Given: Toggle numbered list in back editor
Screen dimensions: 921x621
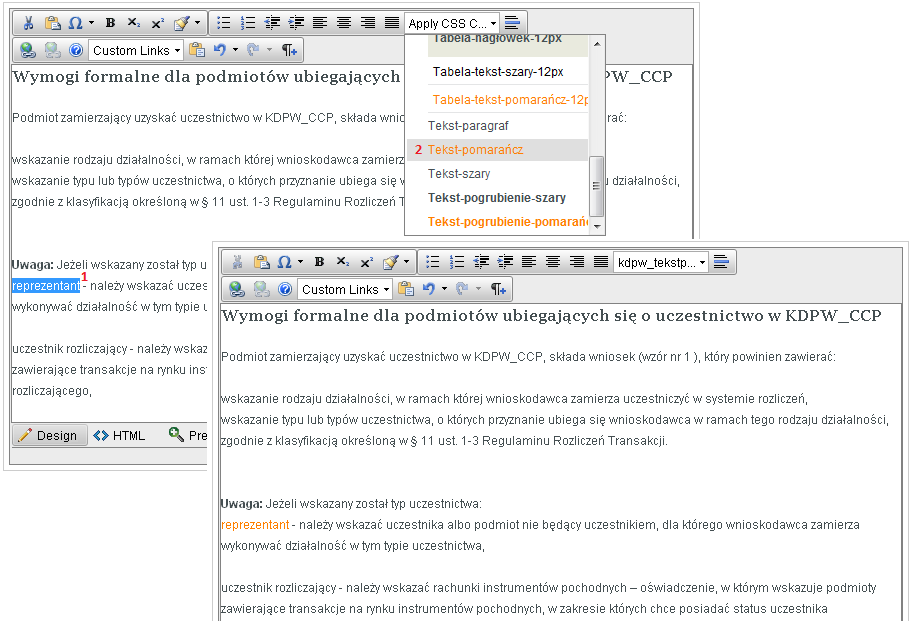Looking at the screenshot, I should click(x=248, y=23).
